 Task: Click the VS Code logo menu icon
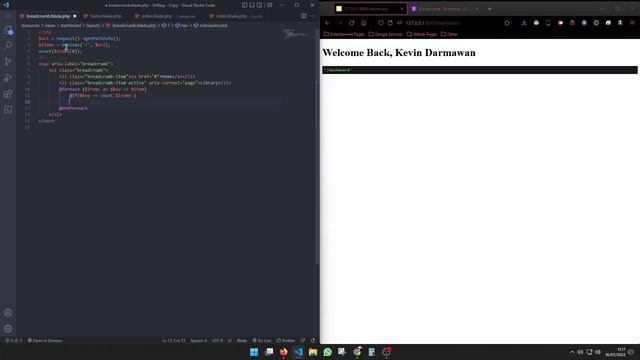click(x=6, y=5)
